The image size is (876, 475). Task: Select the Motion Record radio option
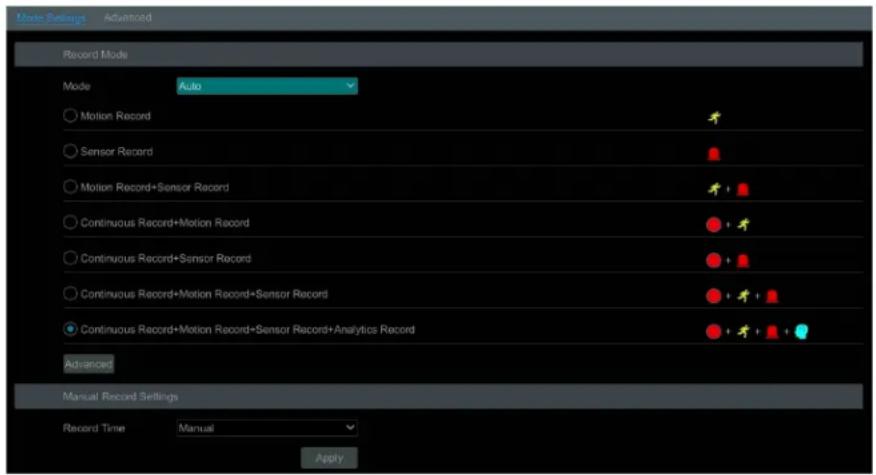(70, 116)
